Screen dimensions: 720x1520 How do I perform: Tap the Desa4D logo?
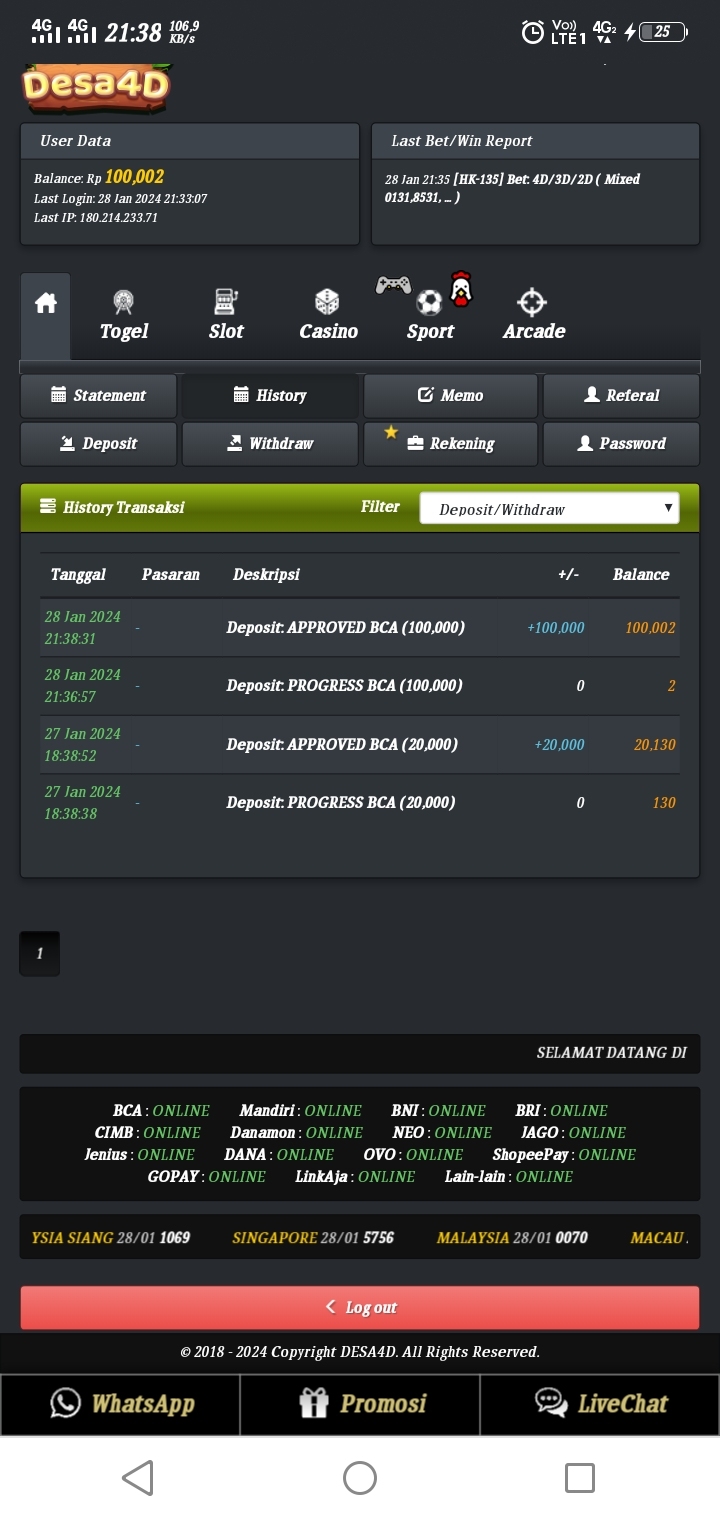click(96, 87)
